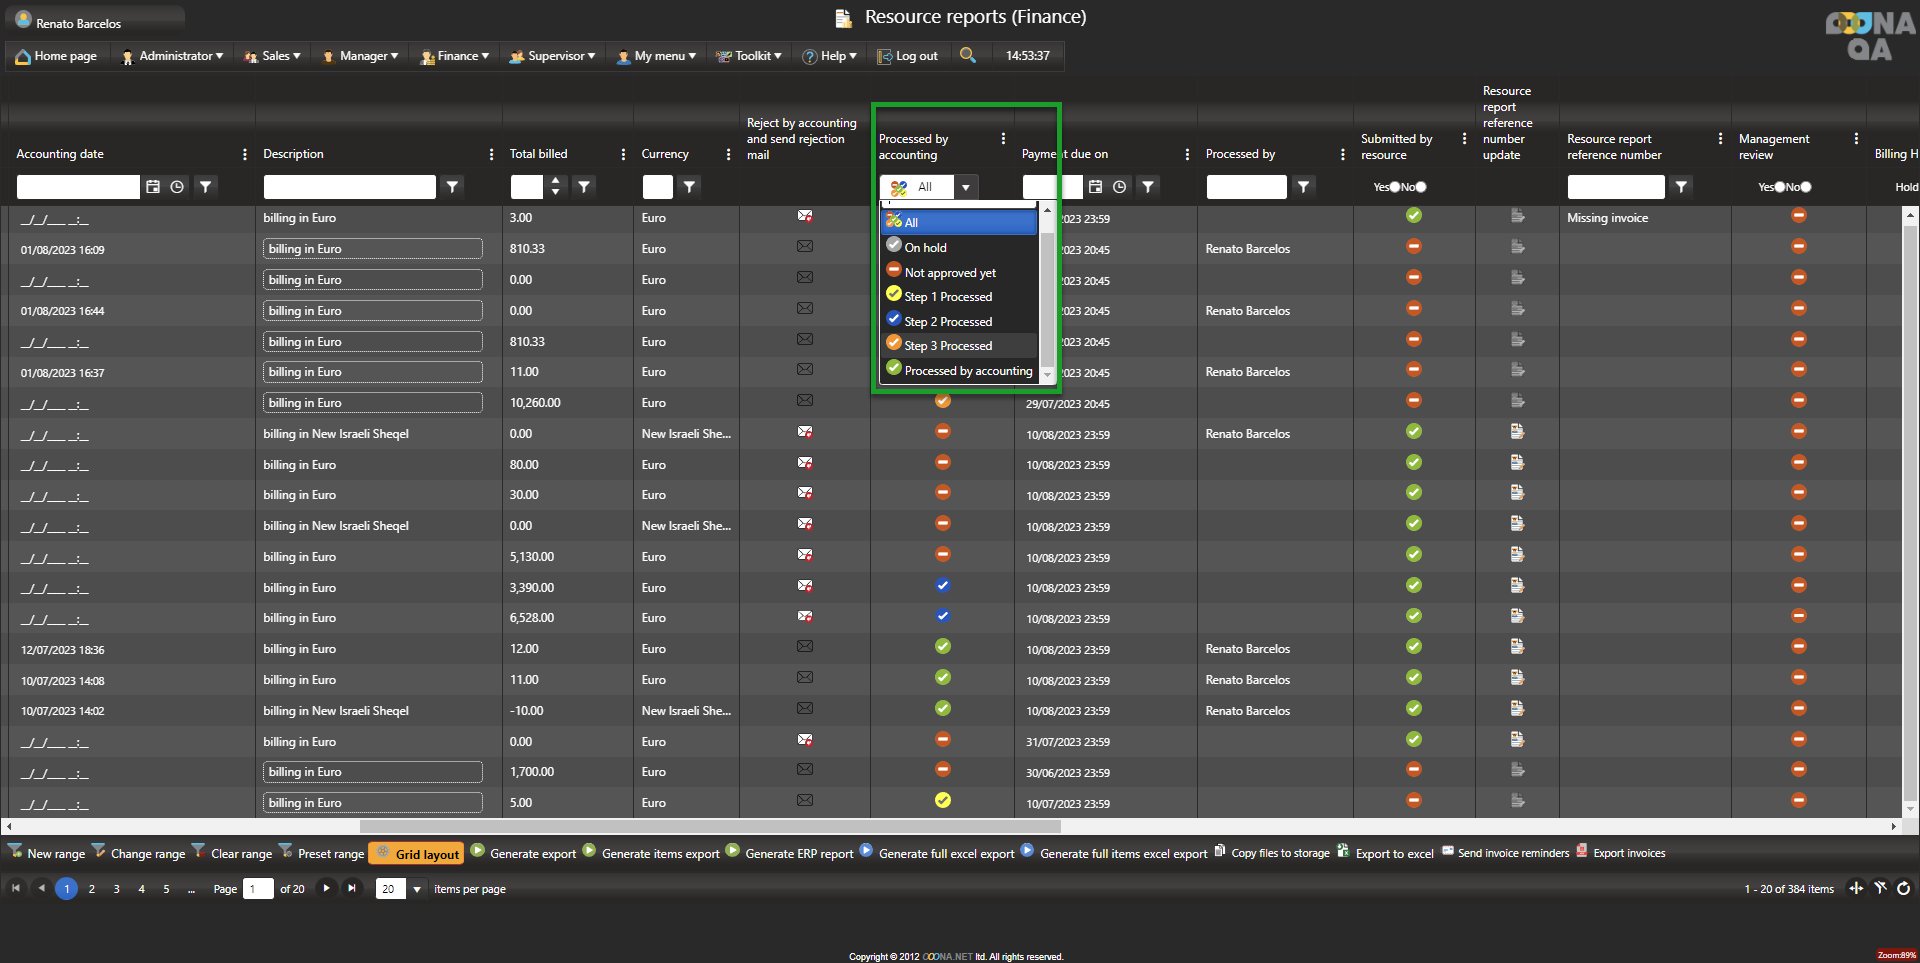The image size is (1920, 963).
Task: Go to next page using arrow
Action: [x=326, y=888]
